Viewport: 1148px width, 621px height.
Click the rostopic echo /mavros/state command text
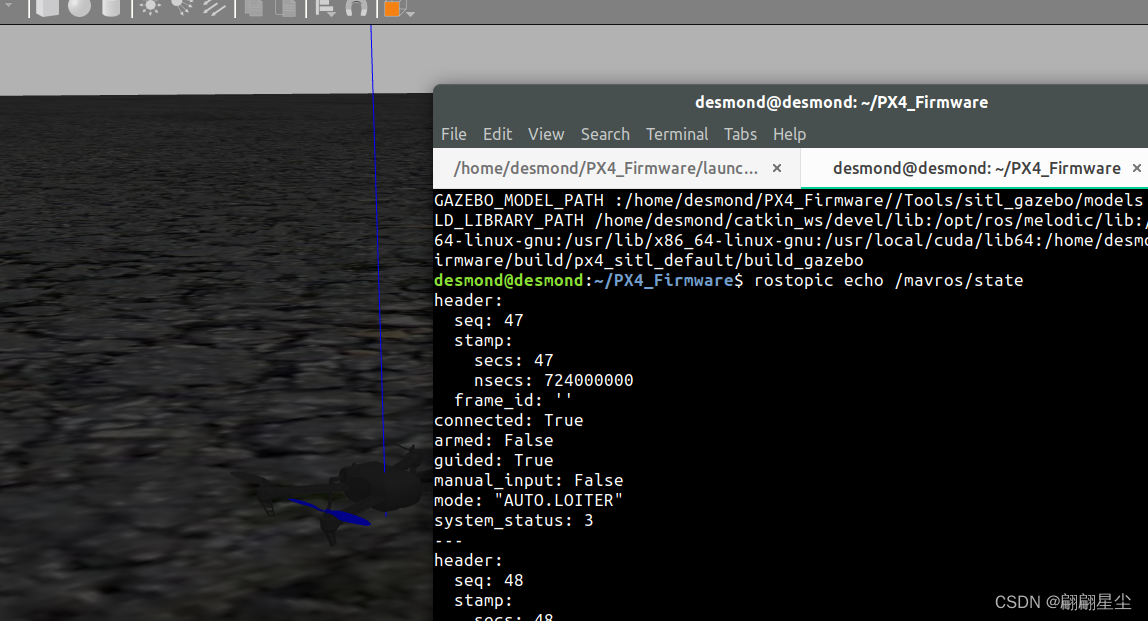pos(888,280)
